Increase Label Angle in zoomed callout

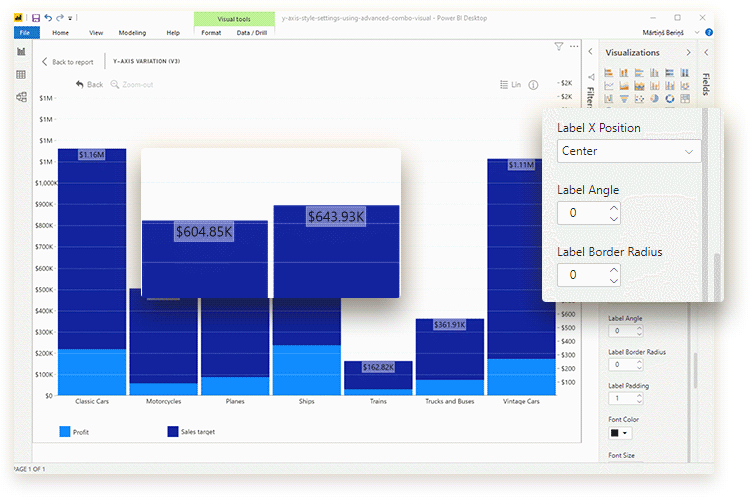coord(614,208)
